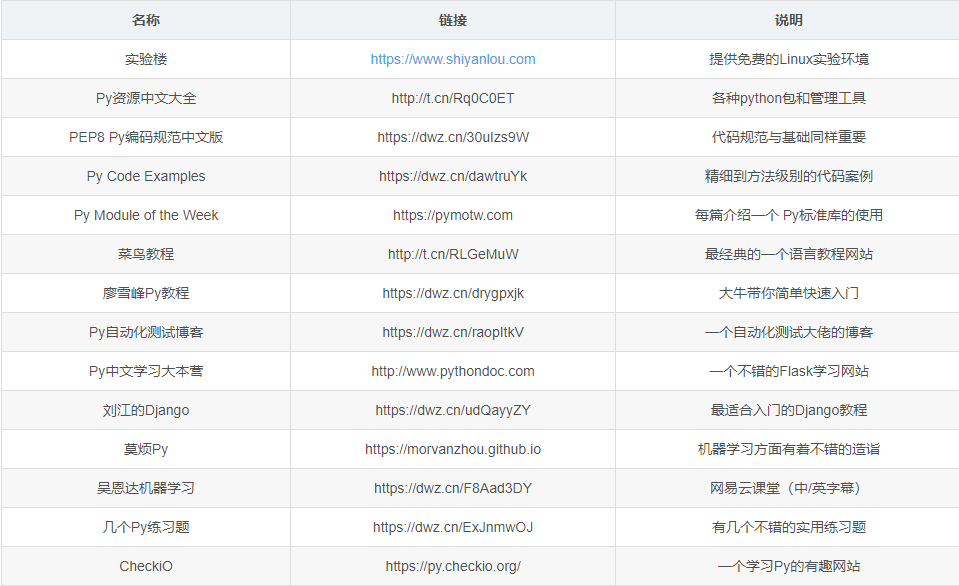Click the http://t.cn/RLGeMuW URL text
This screenshot has width=959, height=586.
point(453,254)
